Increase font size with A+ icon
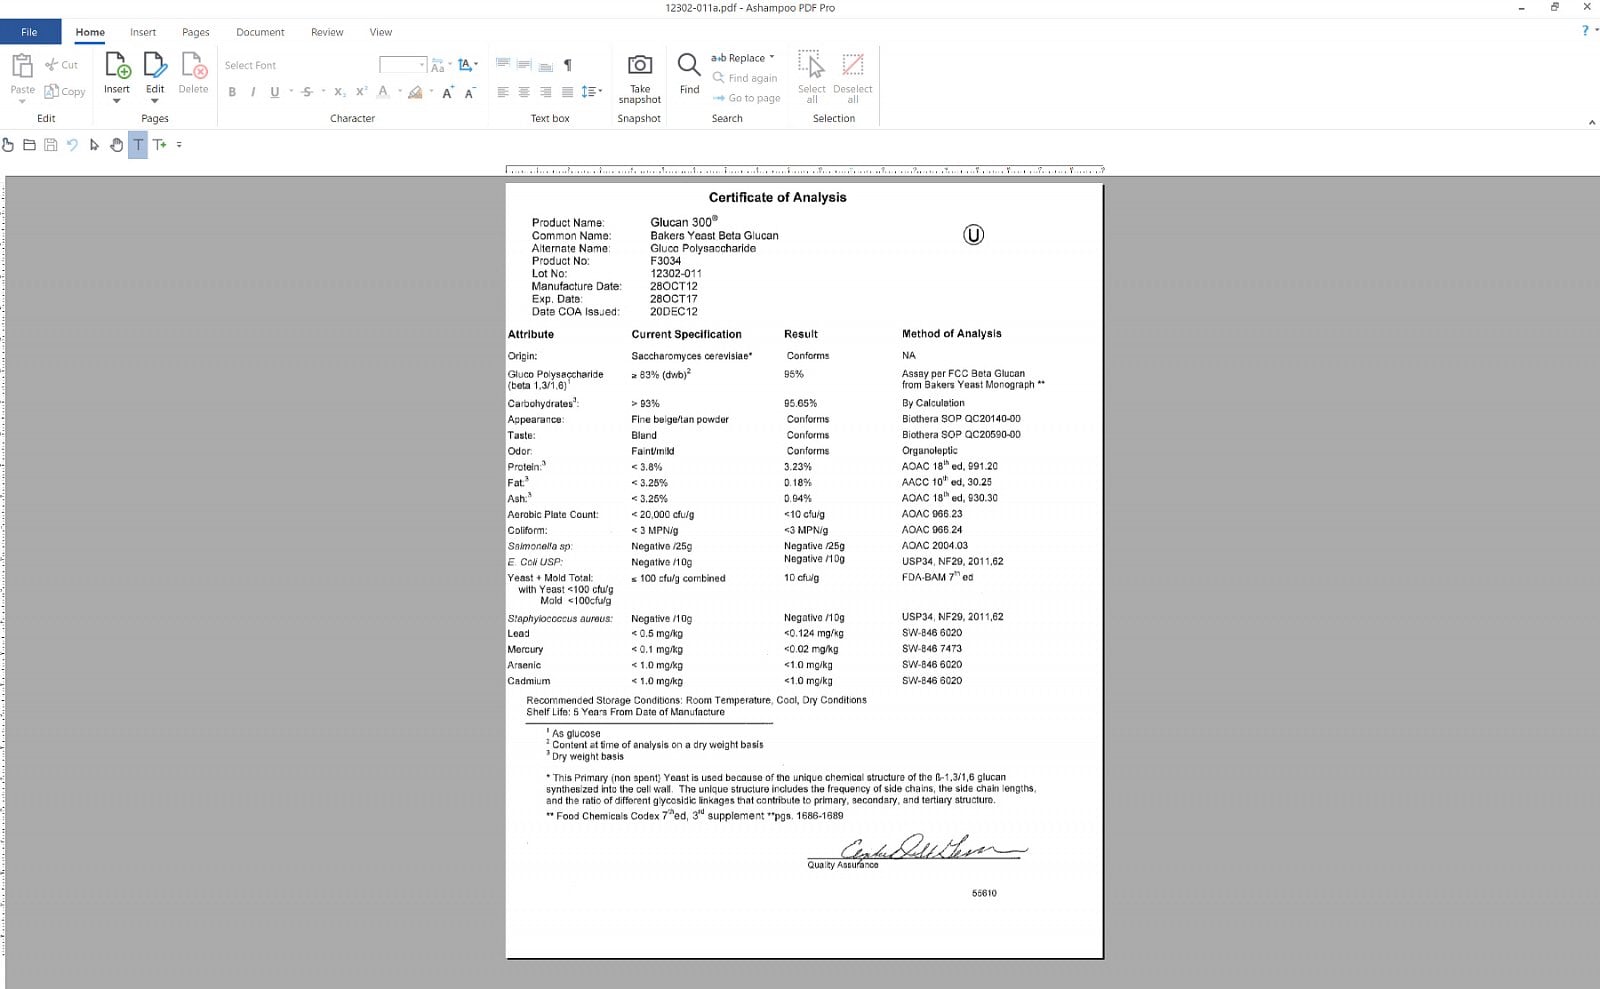The image size is (1600, 989). point(448,92)
